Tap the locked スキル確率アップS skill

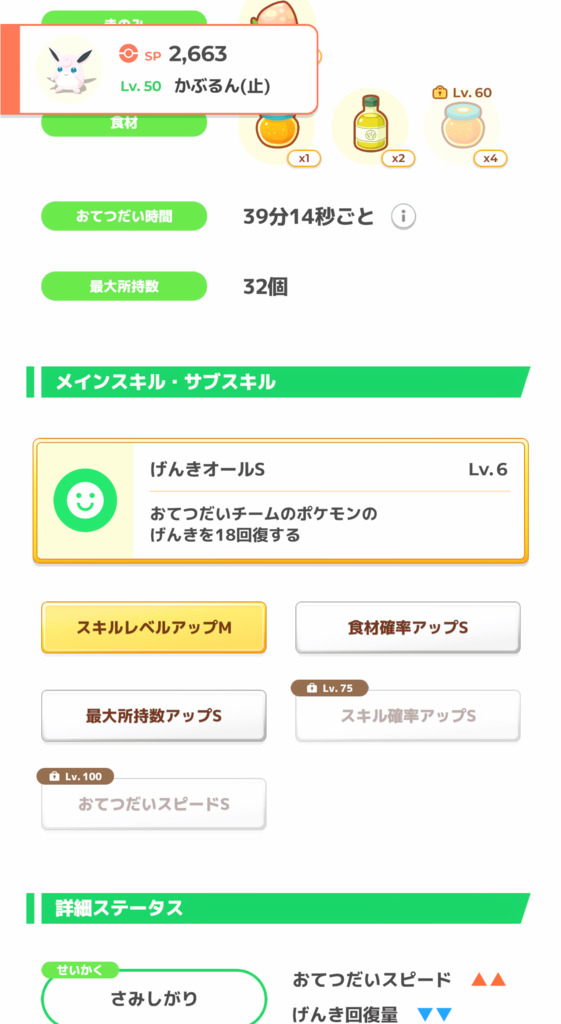click(x=408, y=716)
